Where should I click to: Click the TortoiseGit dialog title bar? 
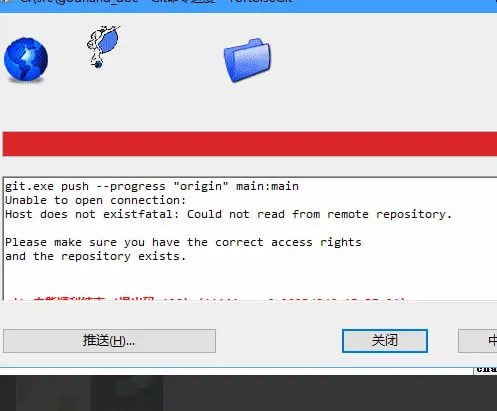(248, 5)
